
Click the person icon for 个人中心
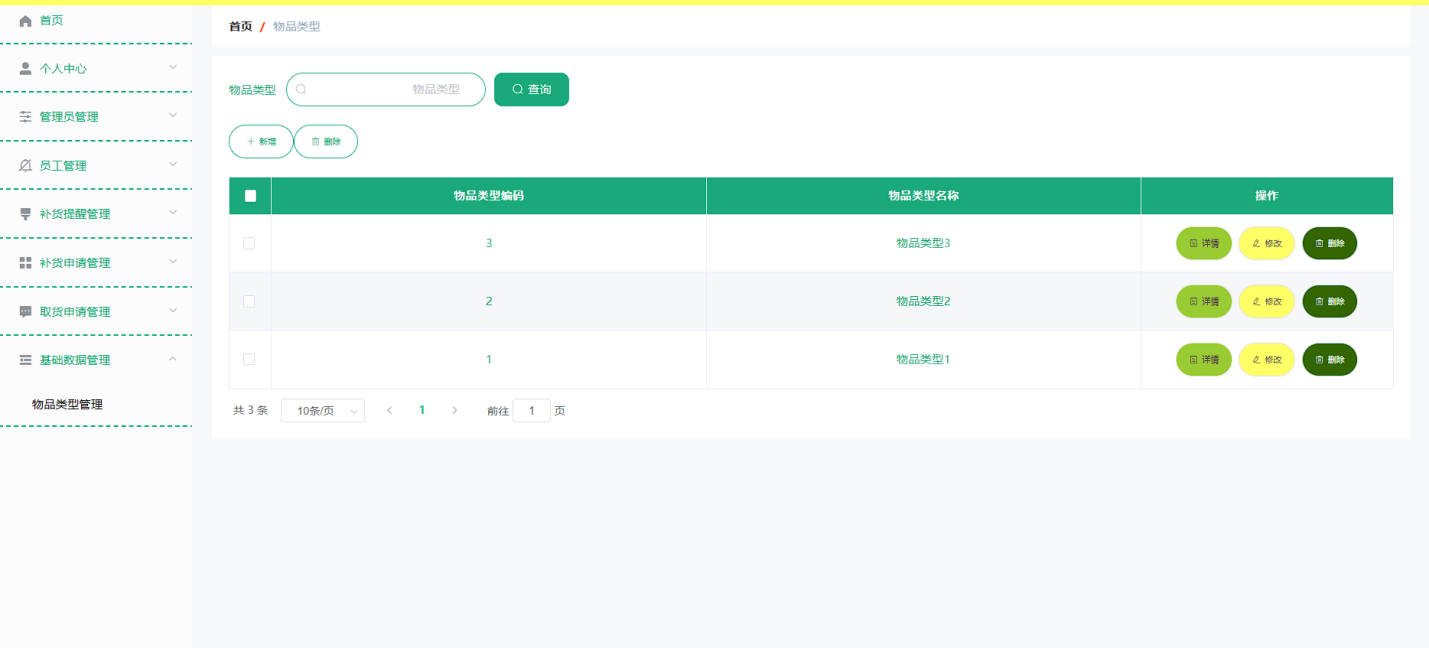click(26, 69)
